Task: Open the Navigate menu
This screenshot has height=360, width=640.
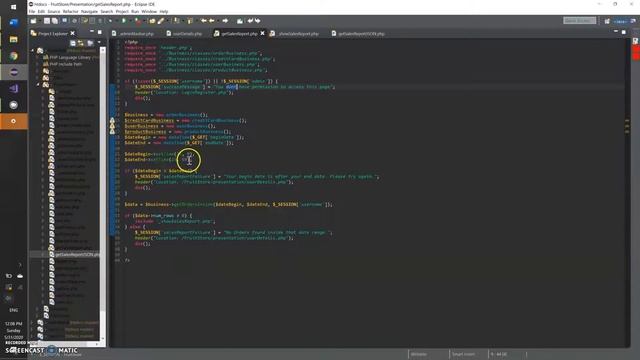Action: (x=89, y=11)
